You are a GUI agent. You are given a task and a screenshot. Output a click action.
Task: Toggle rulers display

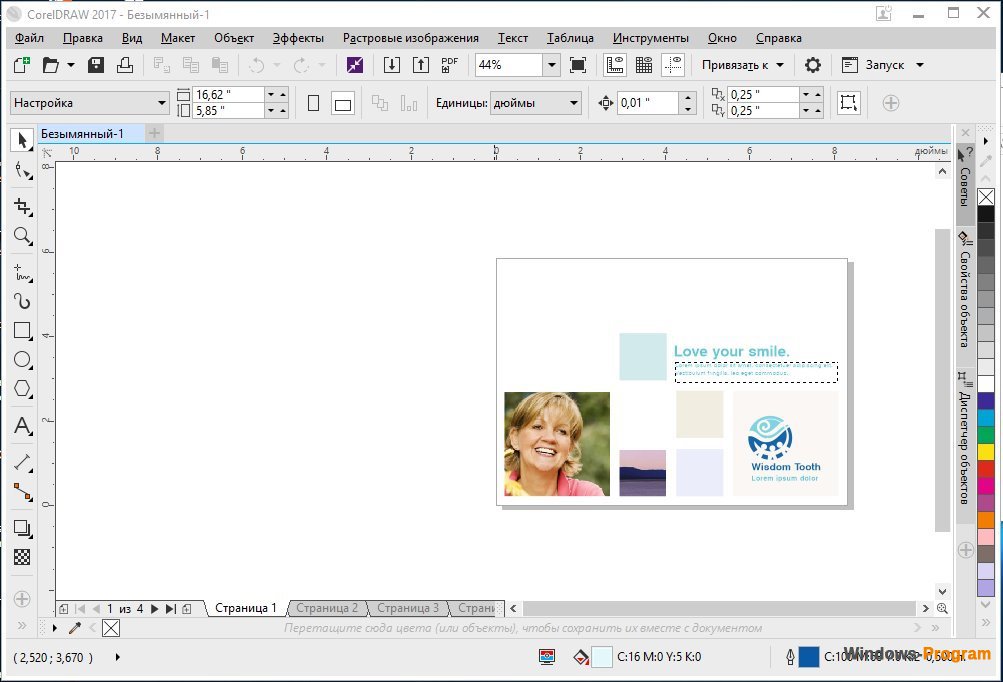615,65
